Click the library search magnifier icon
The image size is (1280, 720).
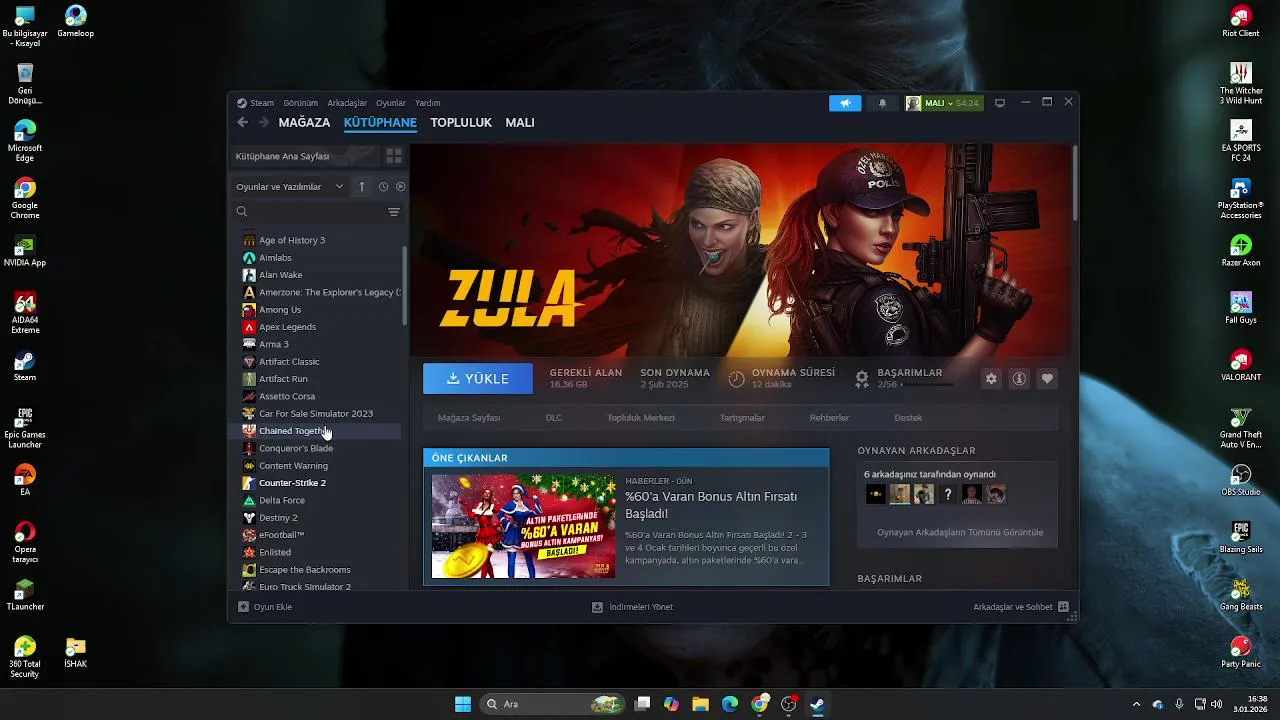point(241,212)
